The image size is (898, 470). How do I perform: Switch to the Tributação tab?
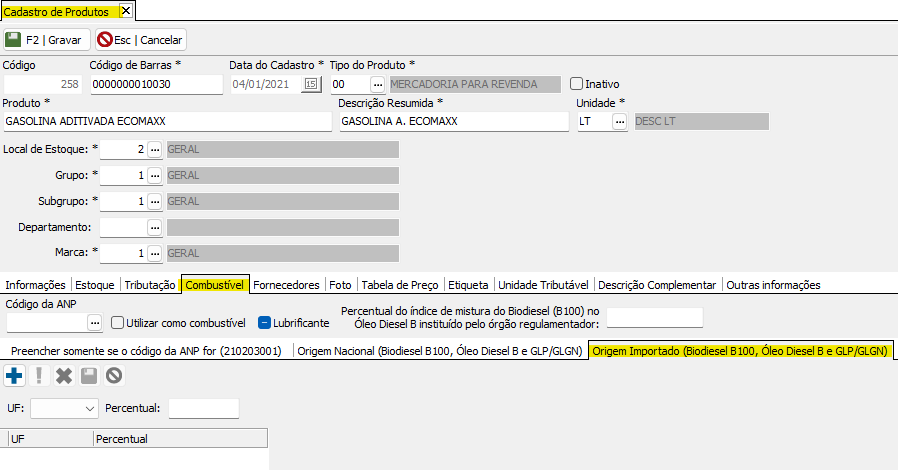(x=150, y=285)
